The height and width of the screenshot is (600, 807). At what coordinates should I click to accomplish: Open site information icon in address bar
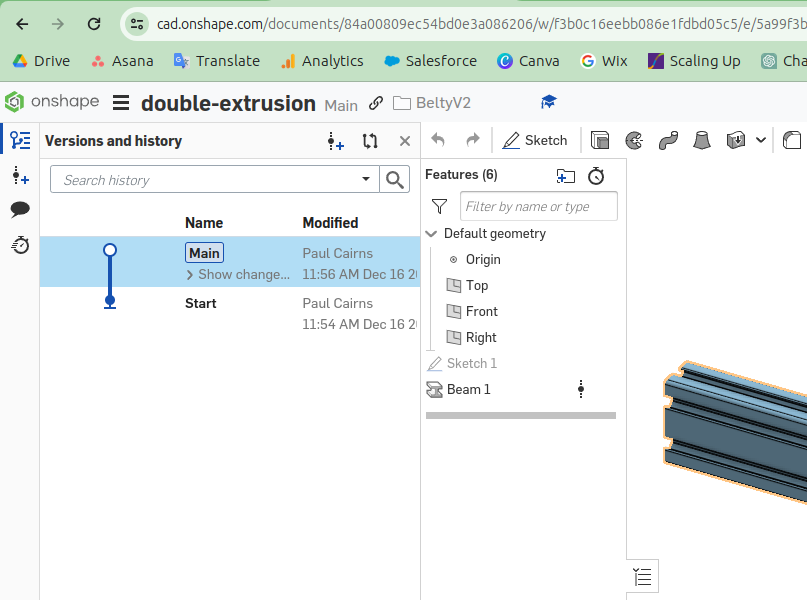137,24
